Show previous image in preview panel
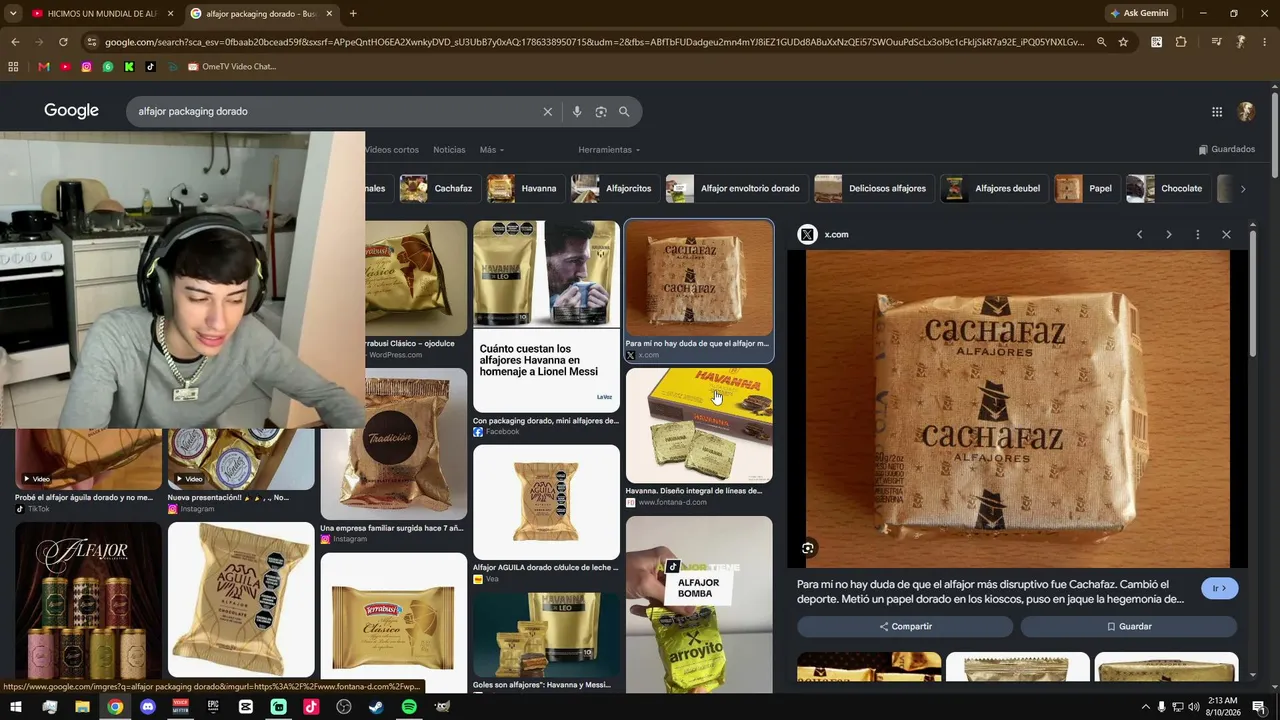Viewport: 1280px width, 720px height. [x=1139, y=234]
